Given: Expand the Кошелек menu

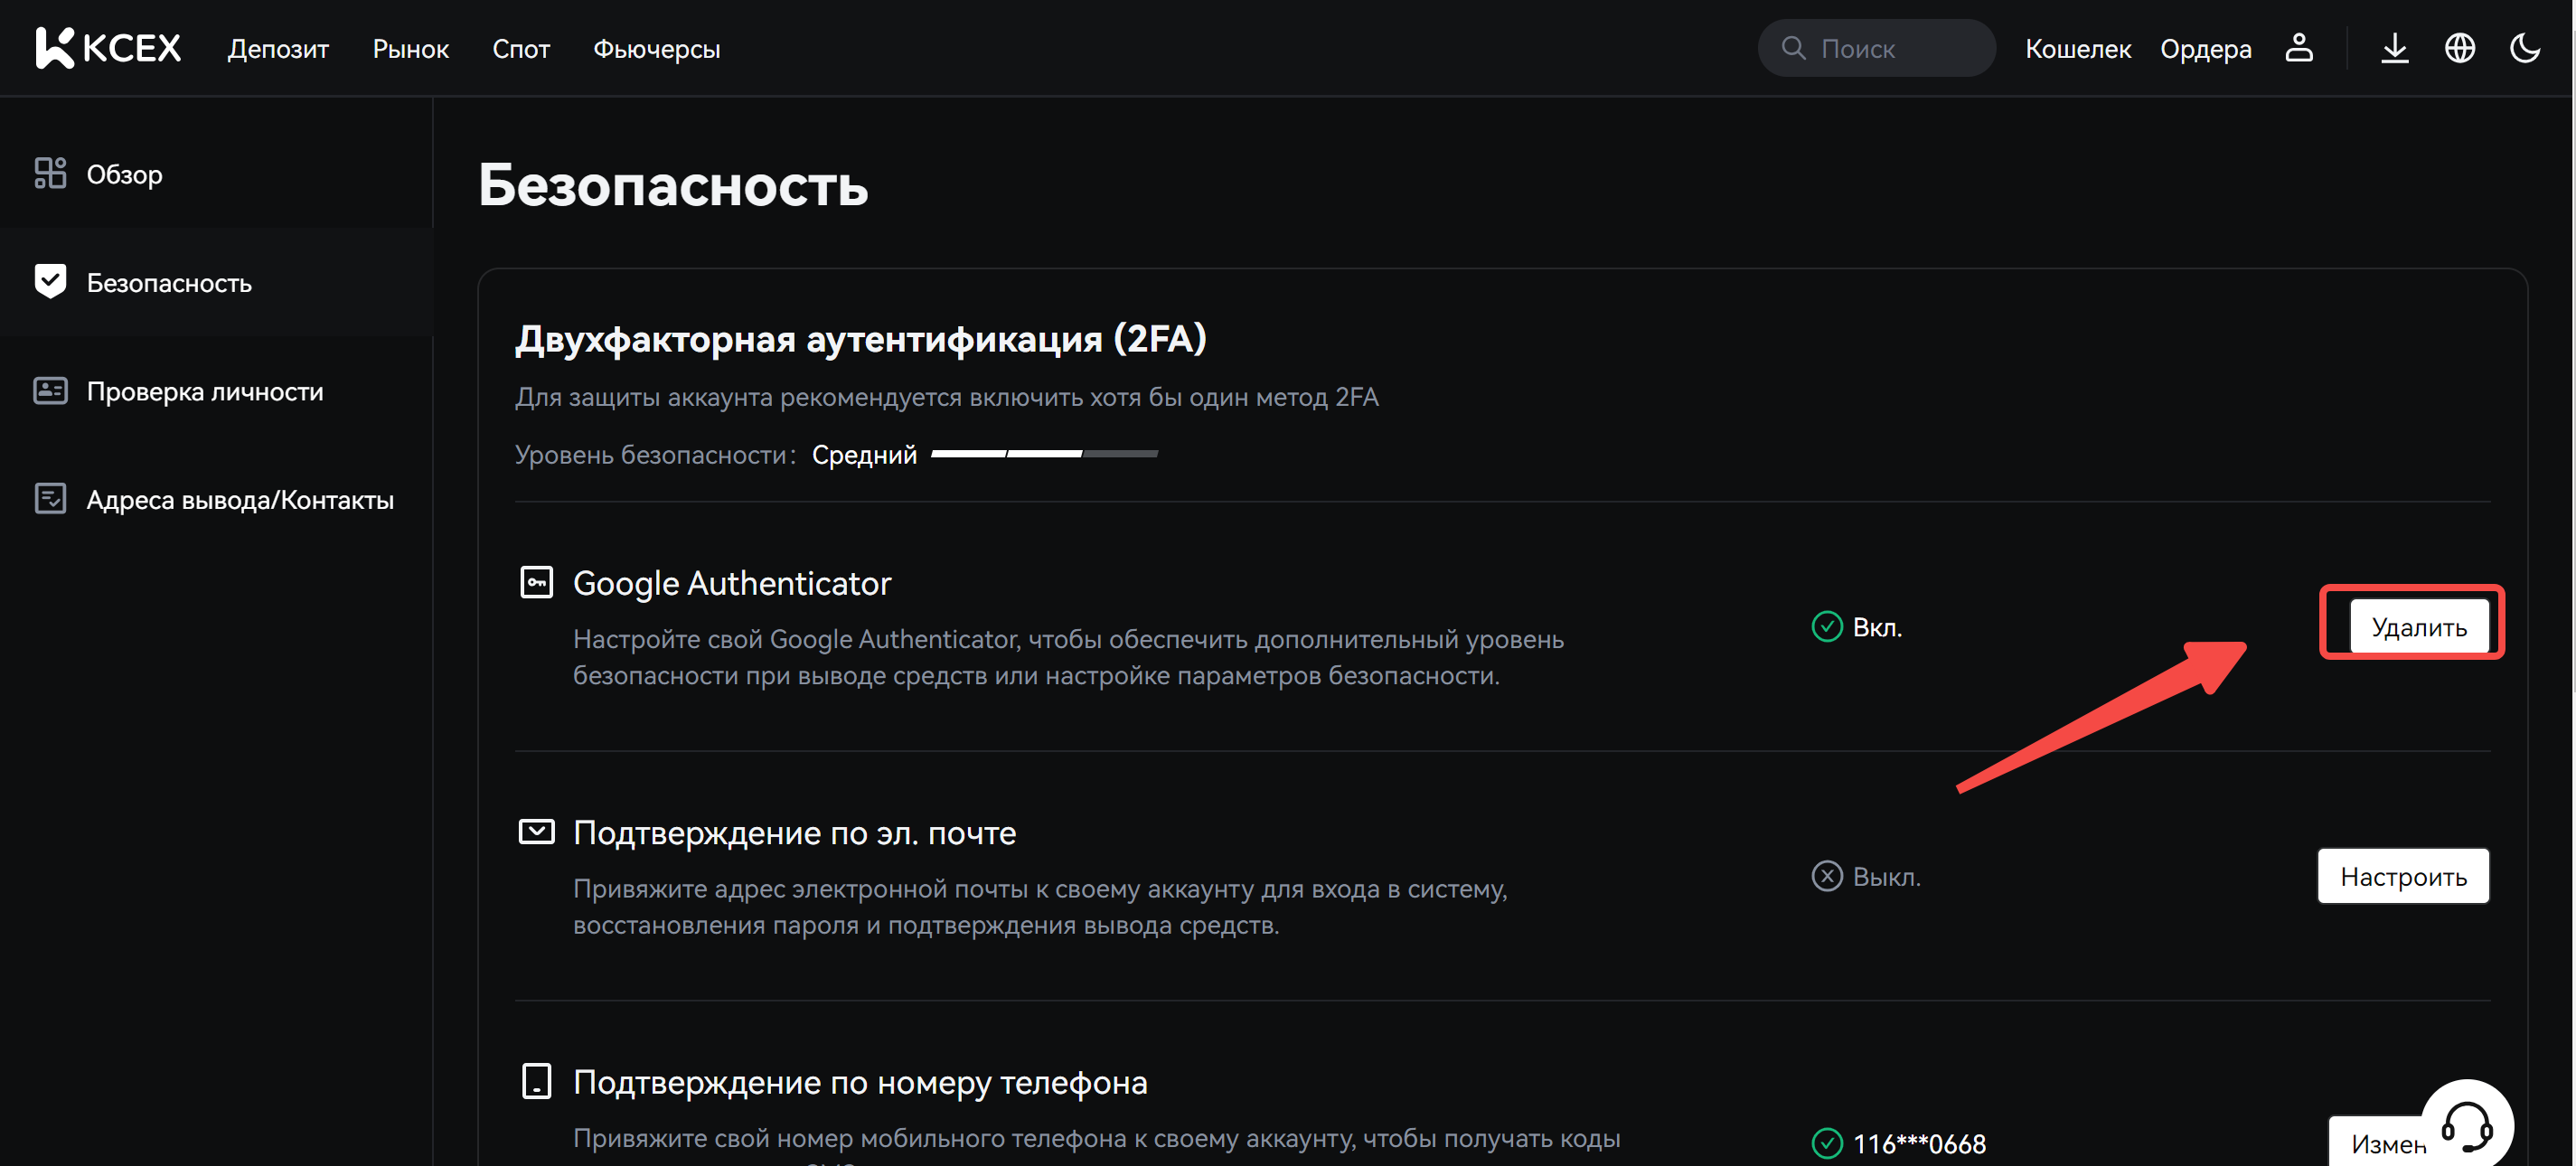Looking at the screenshot, I should pos(2077,49).
